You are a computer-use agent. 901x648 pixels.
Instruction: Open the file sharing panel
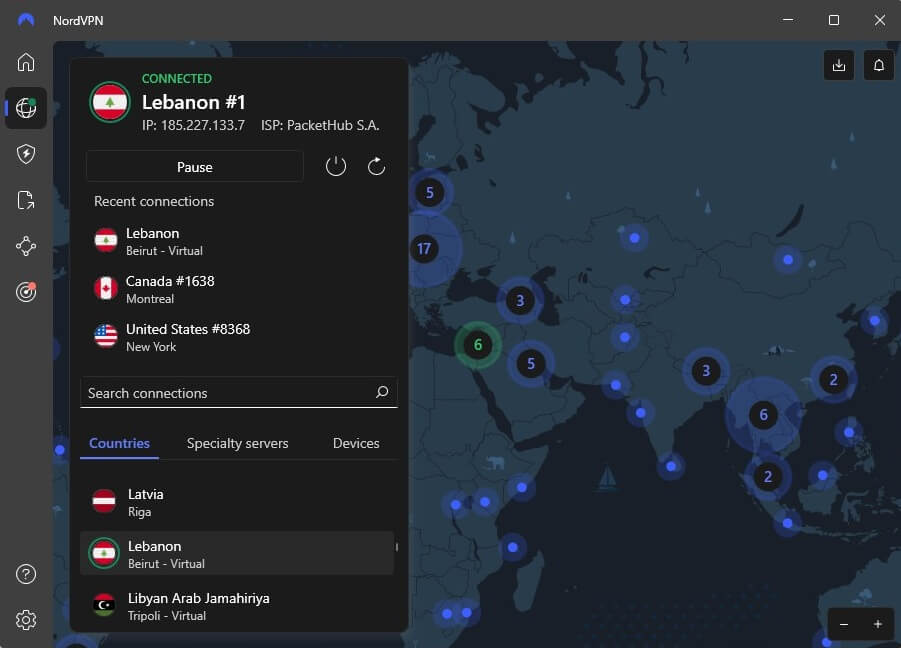tap(26, 199)
